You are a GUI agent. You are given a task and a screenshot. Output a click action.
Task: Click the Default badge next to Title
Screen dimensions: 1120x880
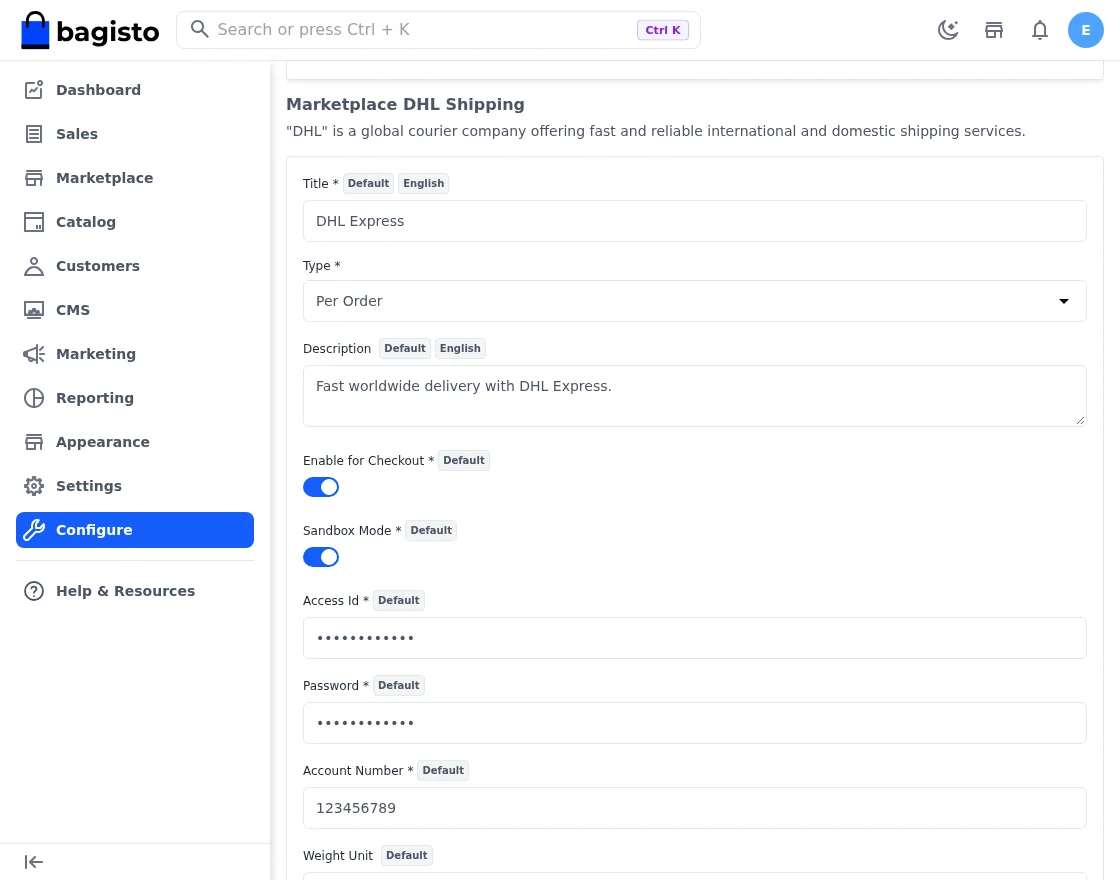point(369,184)
